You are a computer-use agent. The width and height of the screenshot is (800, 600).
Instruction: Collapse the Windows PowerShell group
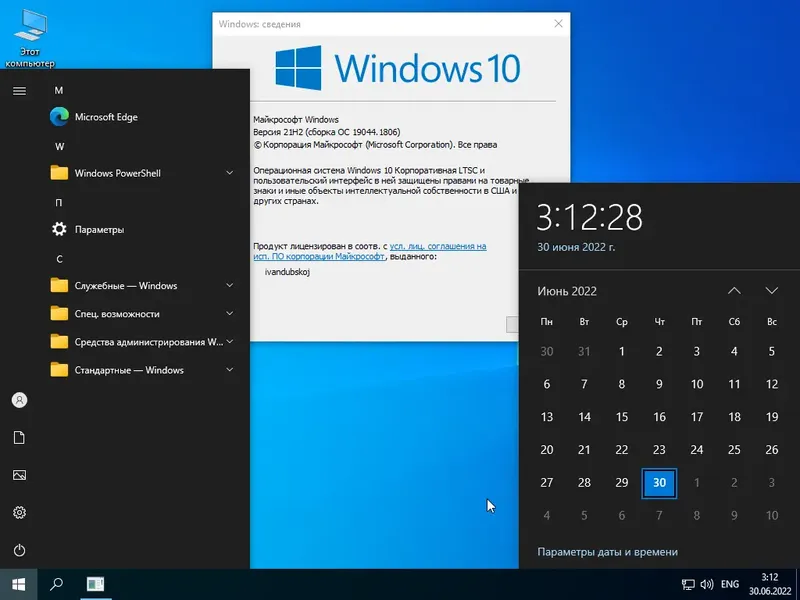120,172
